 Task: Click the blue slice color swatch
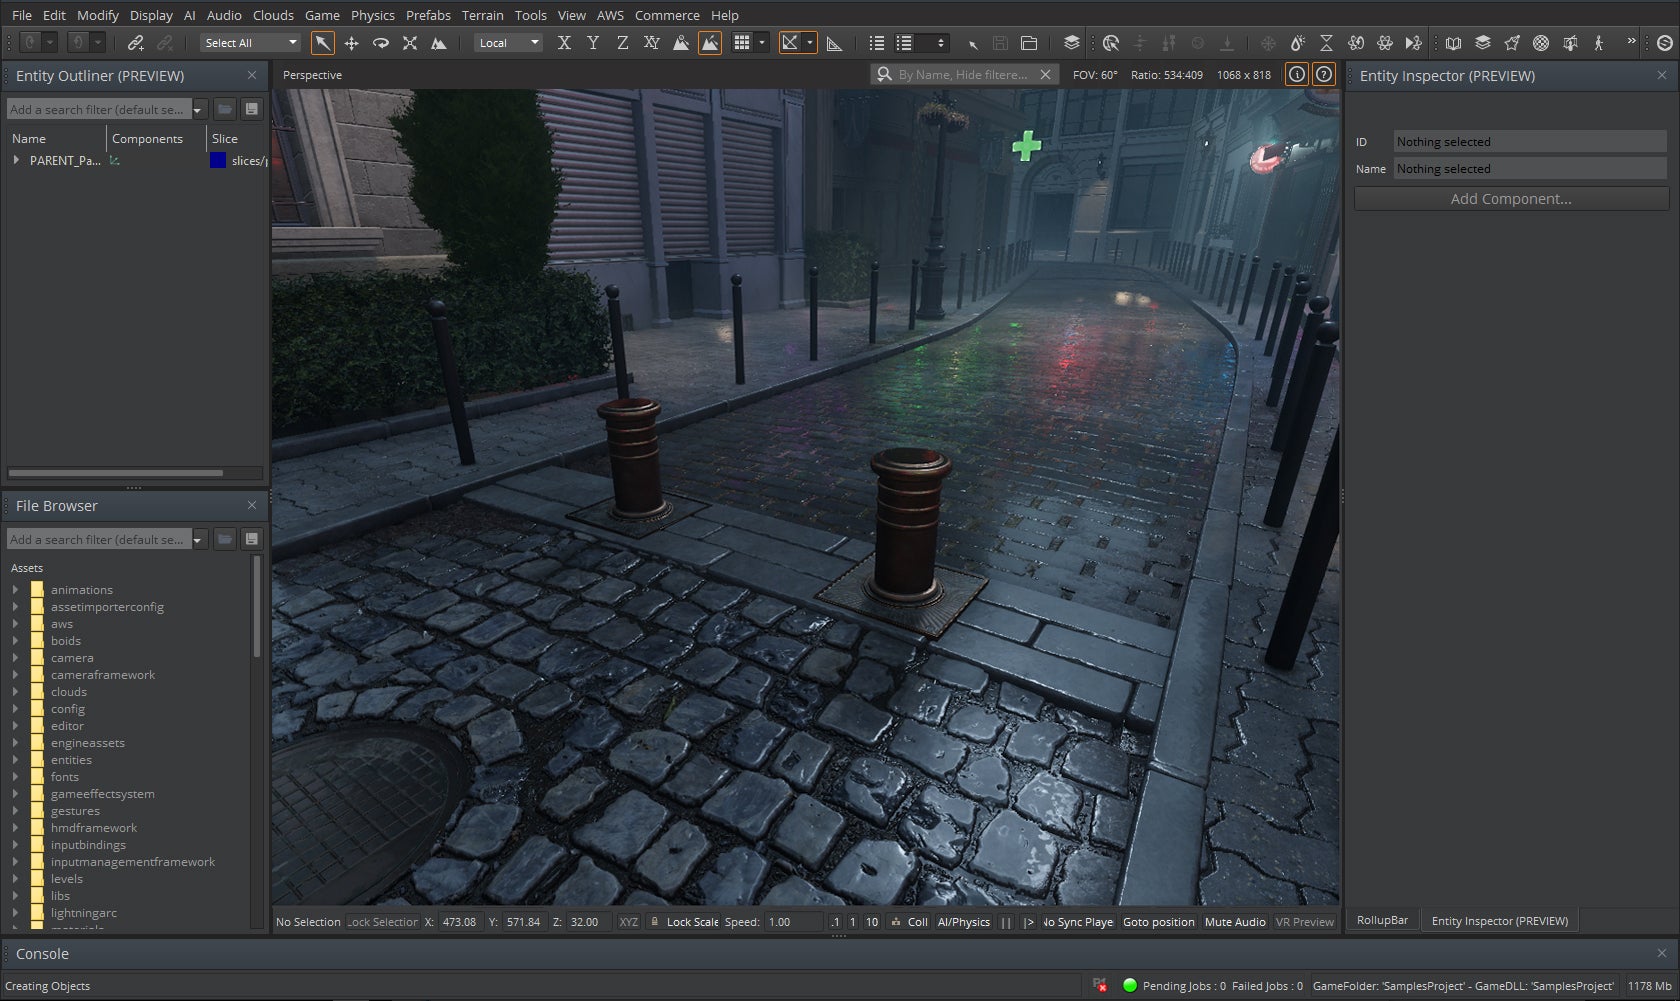(x=218, y=160)
